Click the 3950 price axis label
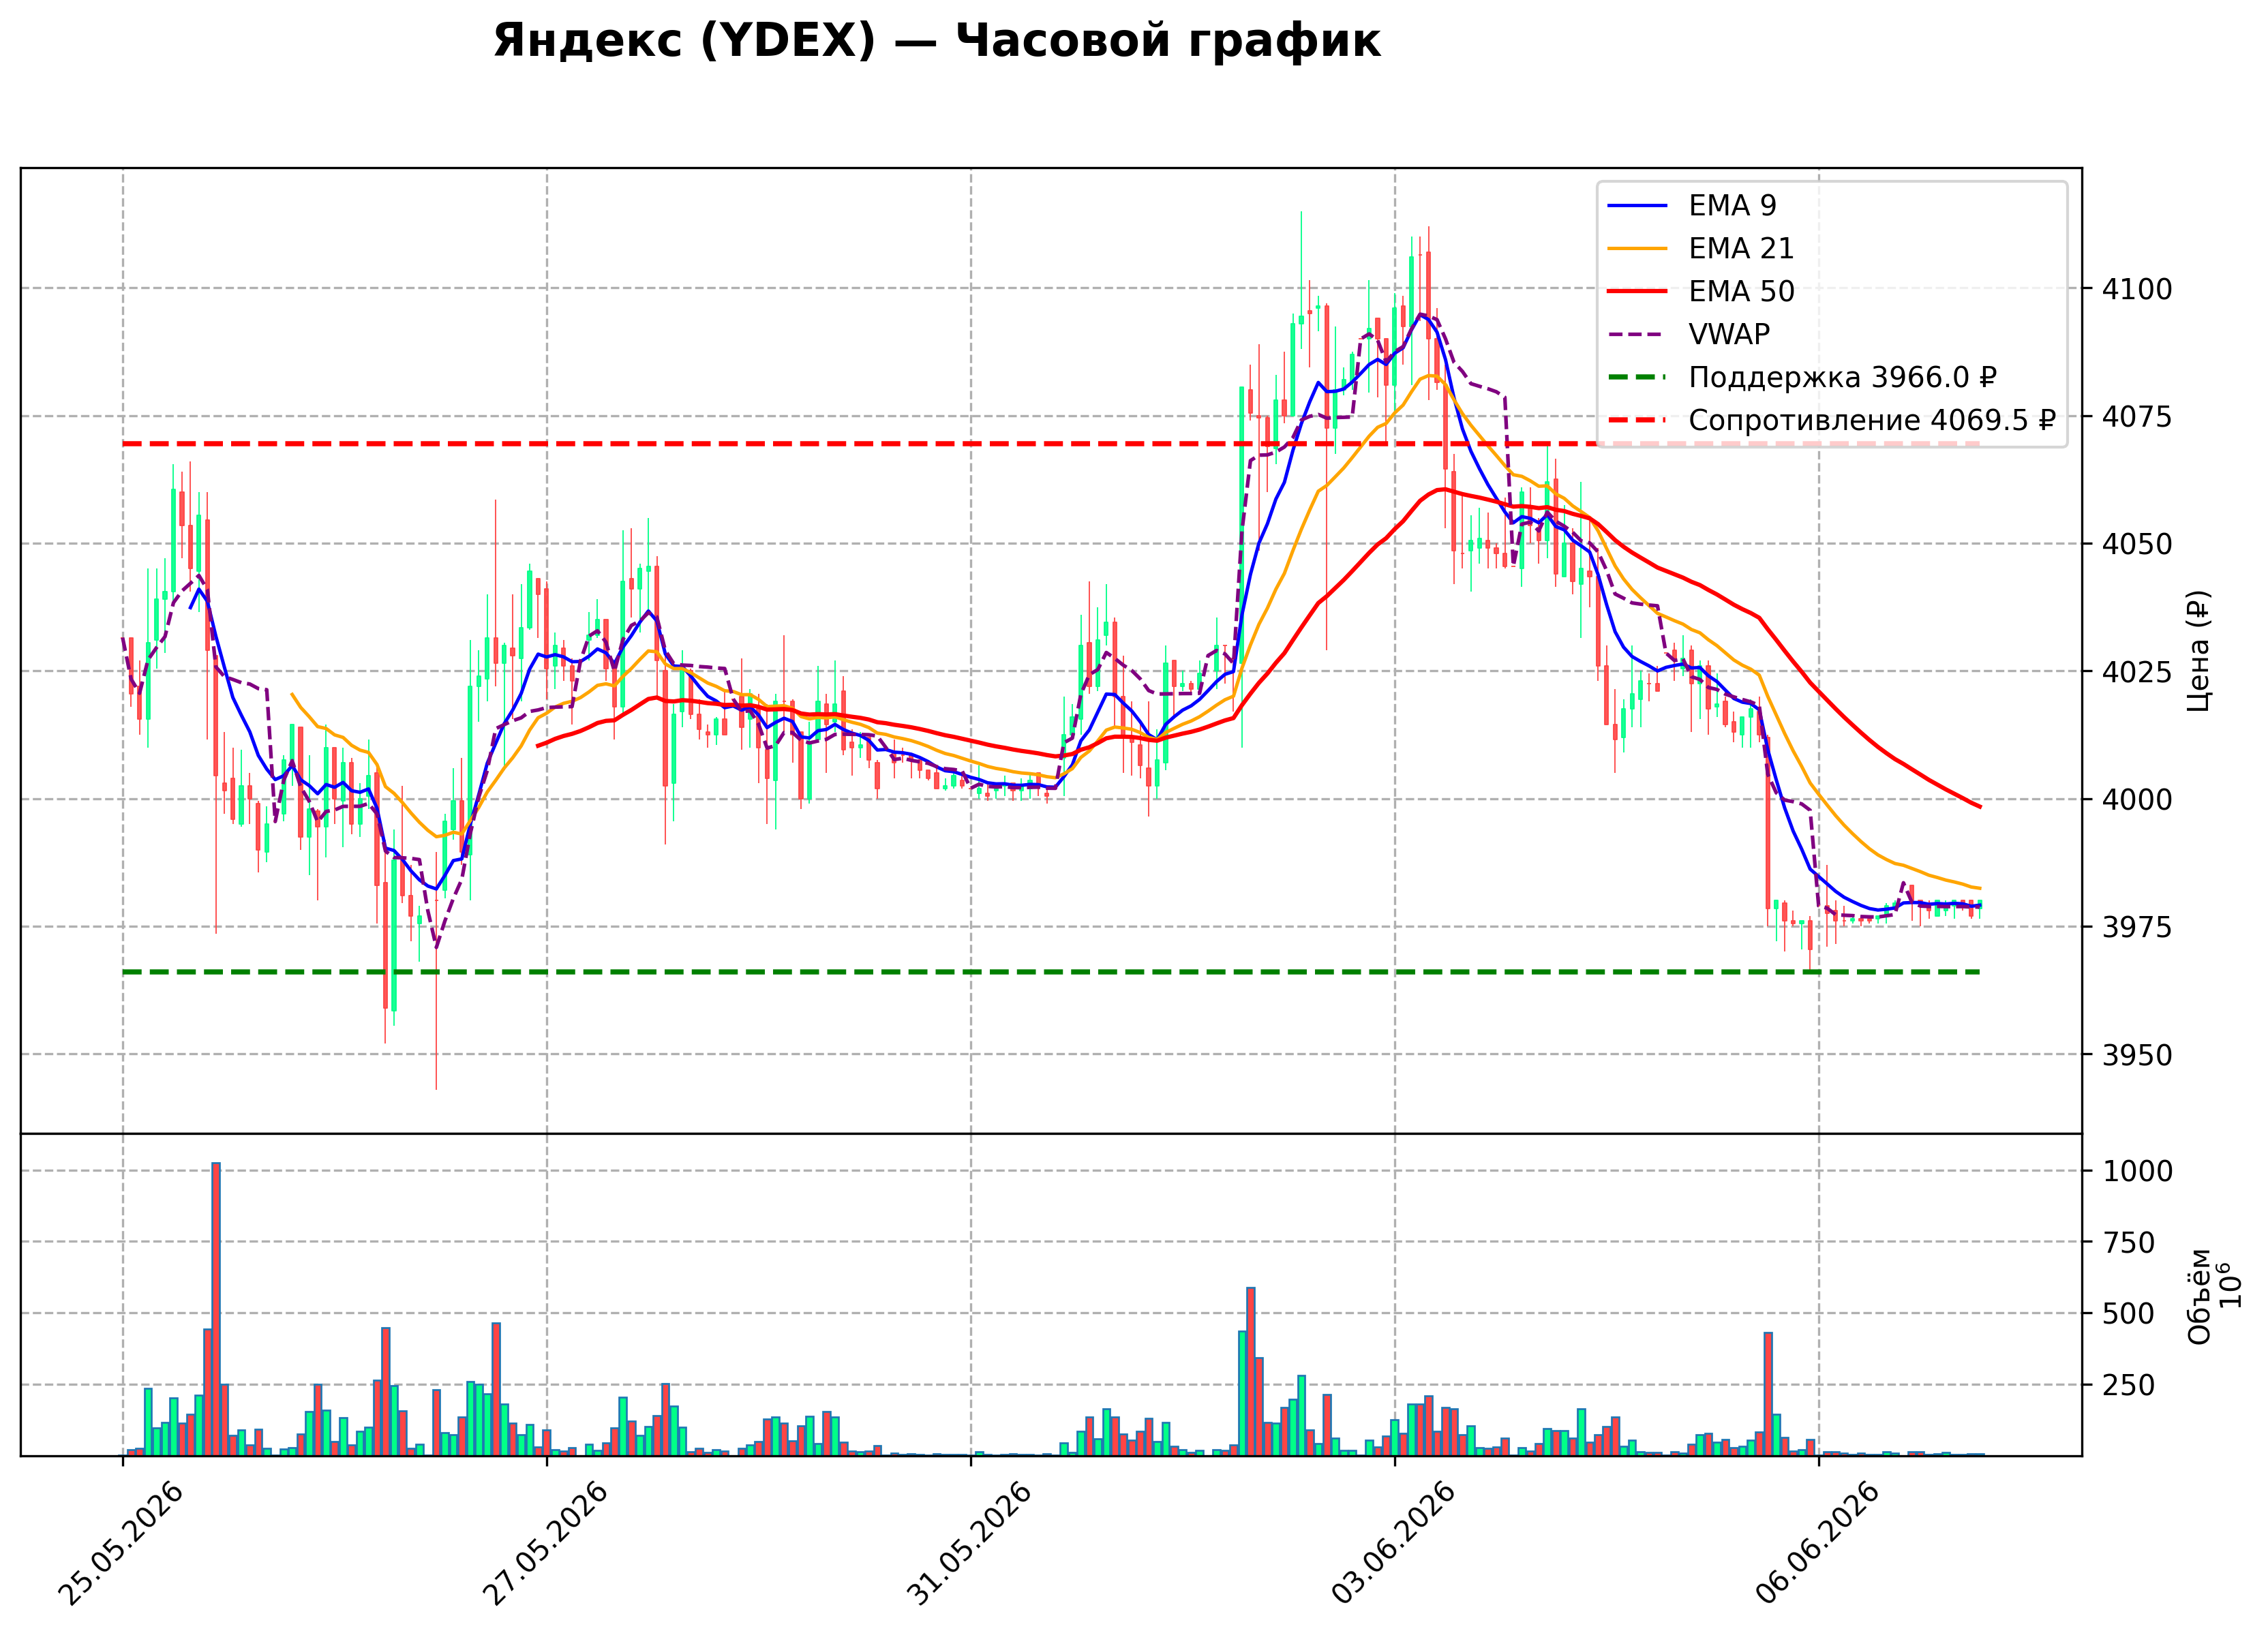Image resolution: width=2268 pixels, height=1631 pixels. point(2137,1055)
